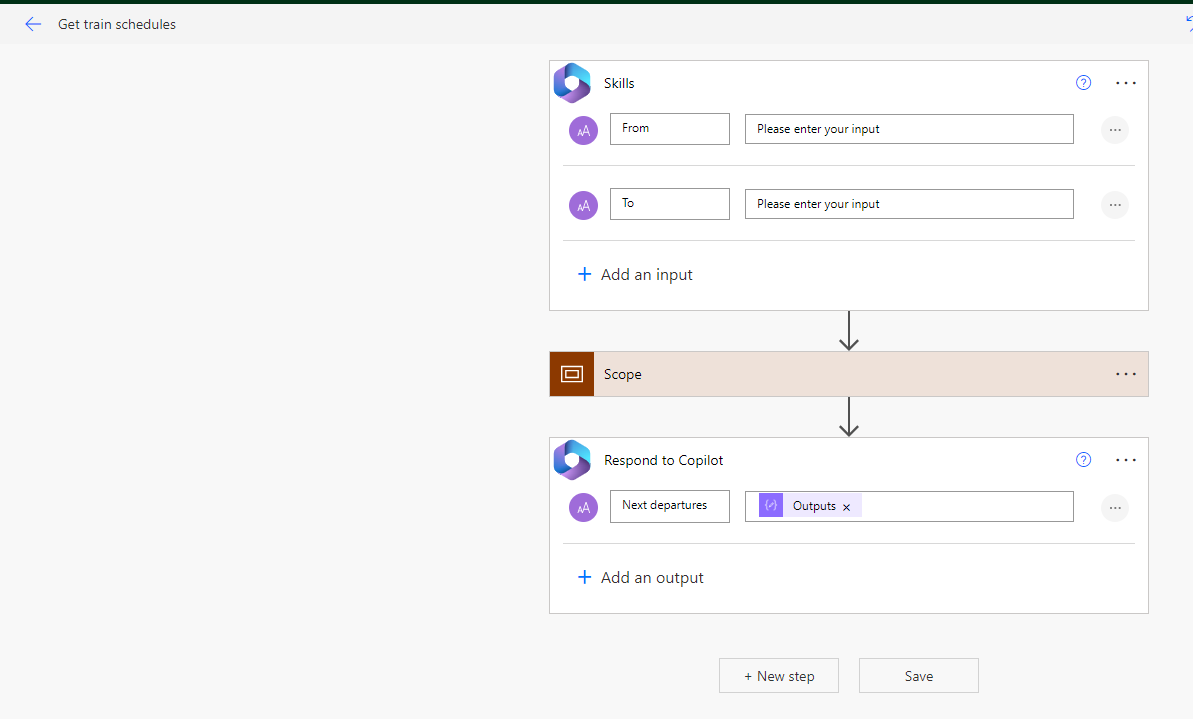This screenshot has width=1193, height=719.
Task: Remove the Outputs dynamic content token
Action: point(846,507)
